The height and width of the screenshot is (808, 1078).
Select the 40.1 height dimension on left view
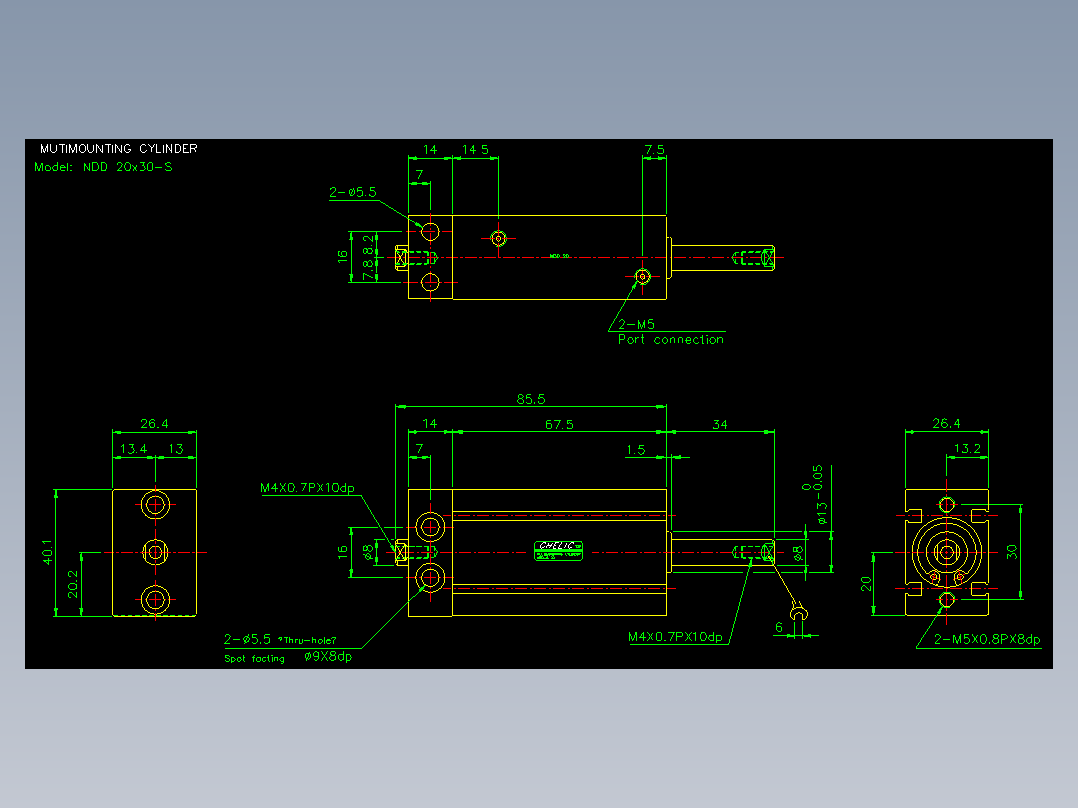tap(47, 552)
